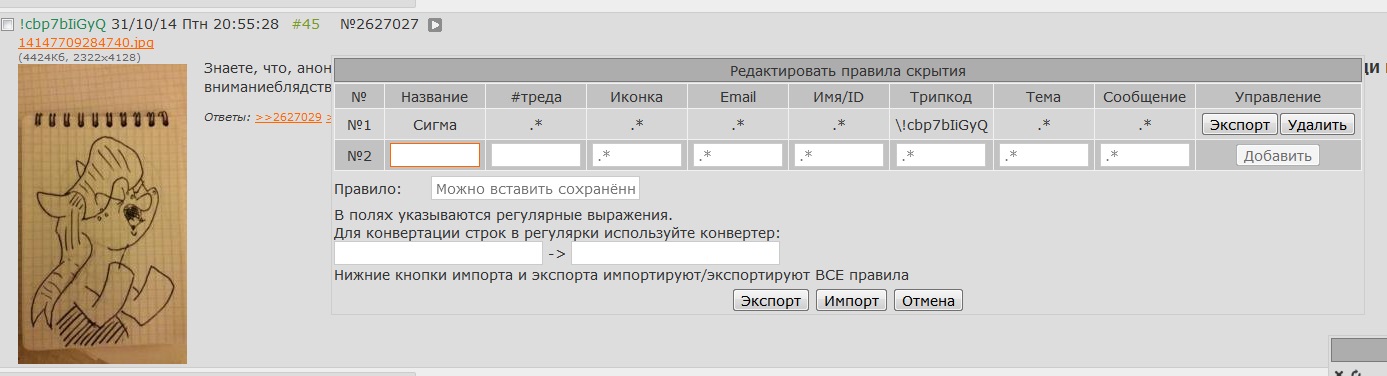The width and height of the screenshot is (1387, 376).
Task: Open the pony sketch thumbnail
Action: point(102,213)
